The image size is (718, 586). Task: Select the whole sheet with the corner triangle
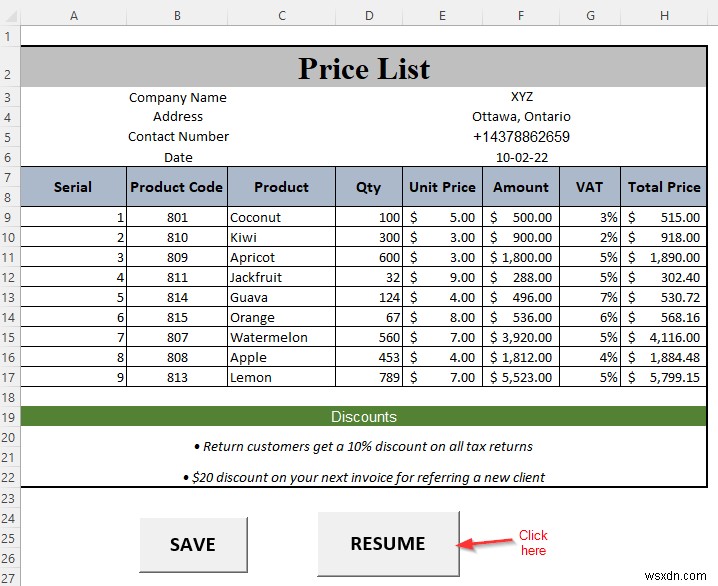(x=10, y=16)
